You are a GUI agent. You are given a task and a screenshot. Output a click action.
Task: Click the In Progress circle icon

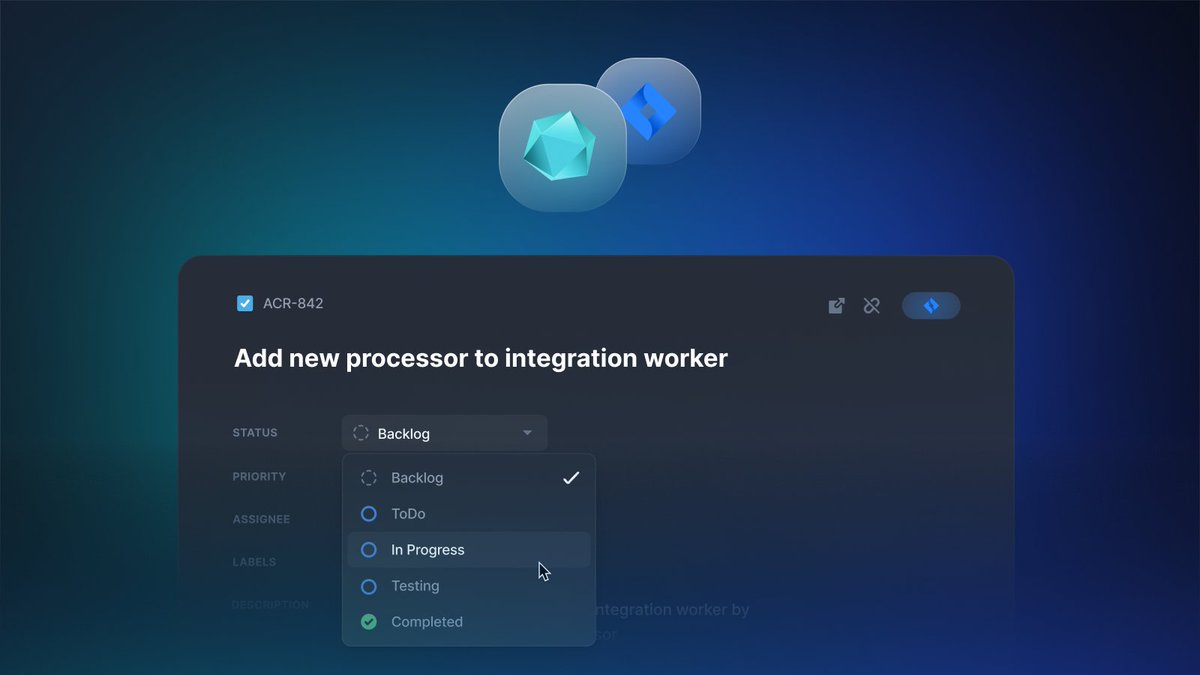click(369, 550)
